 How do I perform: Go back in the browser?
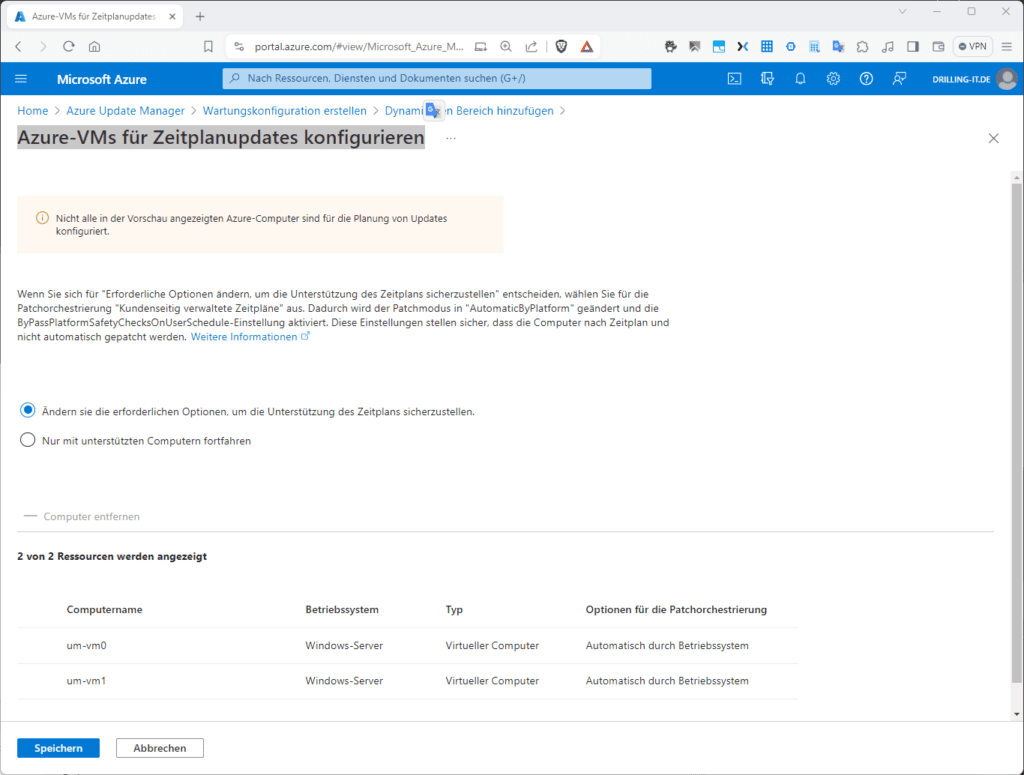[18, 46]
